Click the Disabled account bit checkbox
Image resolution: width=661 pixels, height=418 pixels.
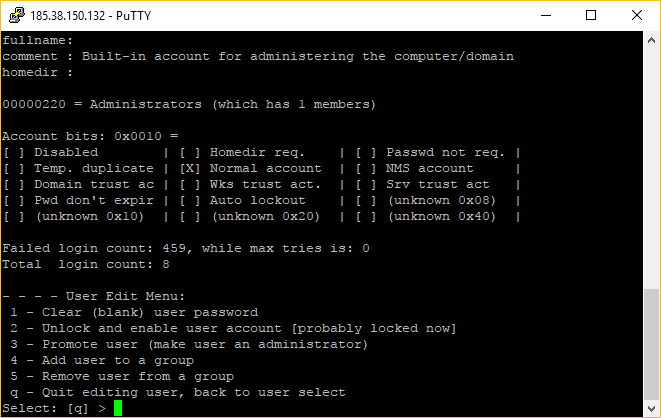pyautogui.click(x=14, y=153)
